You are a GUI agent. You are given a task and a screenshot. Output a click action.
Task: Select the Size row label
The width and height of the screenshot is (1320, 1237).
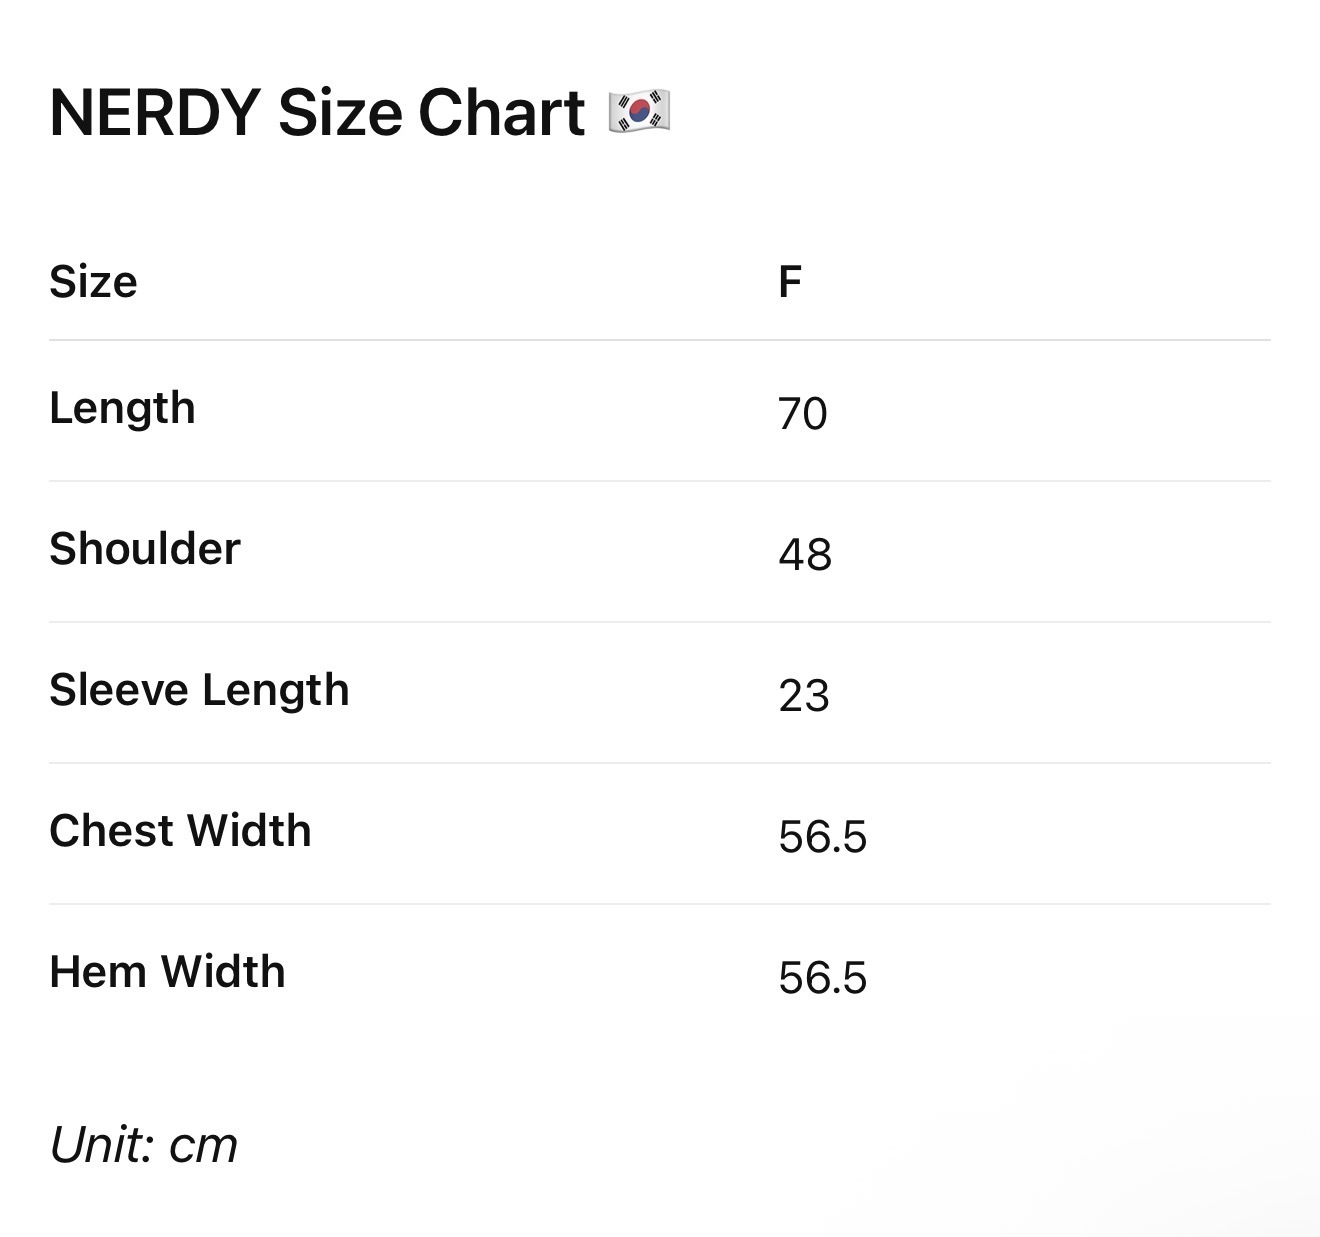point(93,282)
